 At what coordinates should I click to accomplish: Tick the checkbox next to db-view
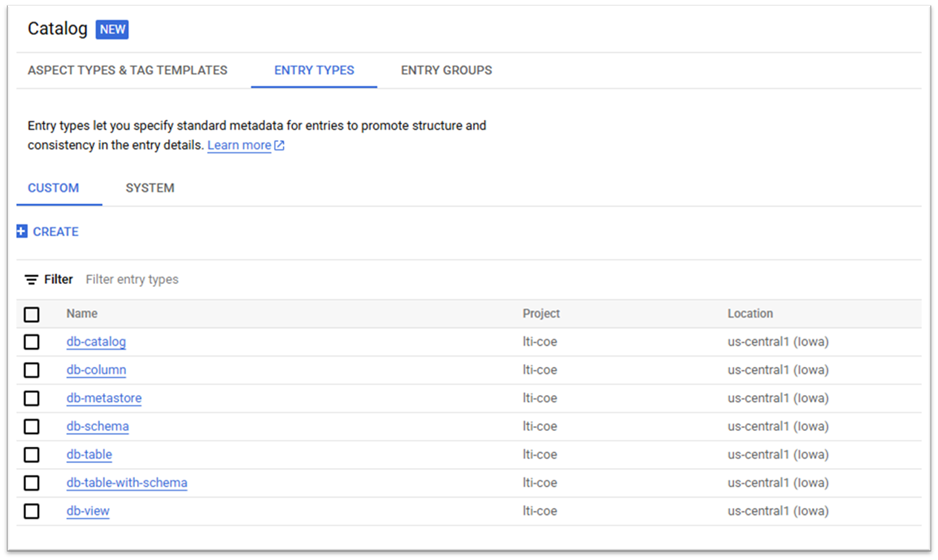point(32,511)
